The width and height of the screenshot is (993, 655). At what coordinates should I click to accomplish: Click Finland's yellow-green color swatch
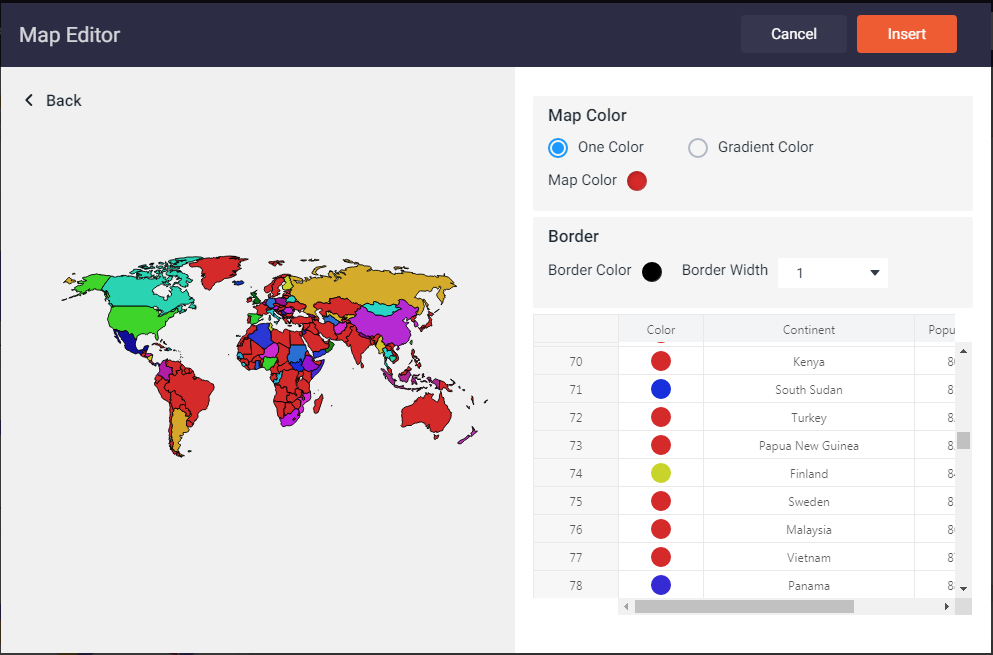[661, 473]
